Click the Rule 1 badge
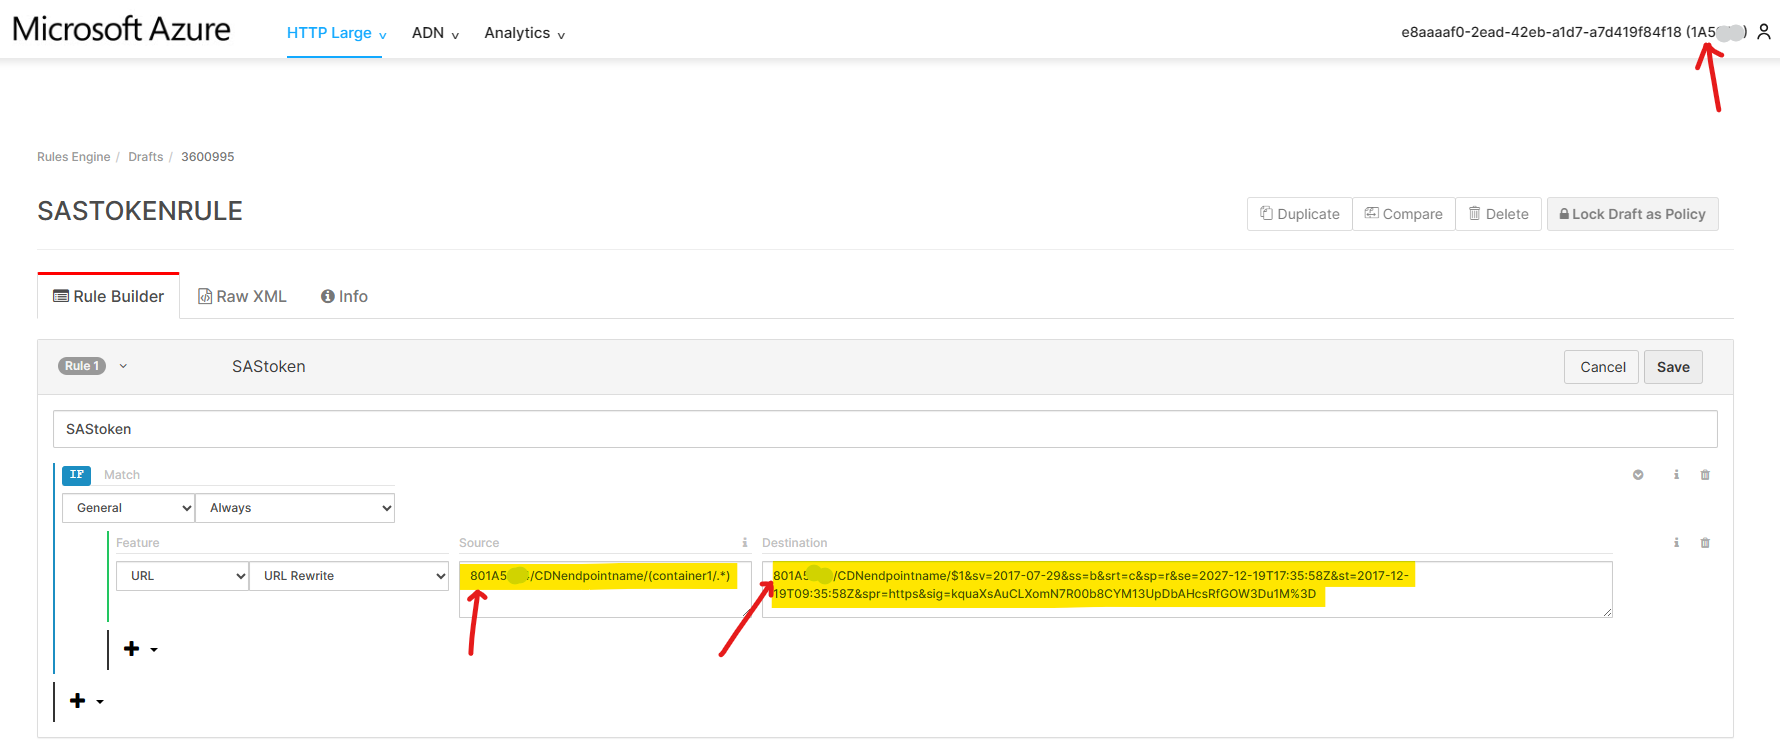This screenshot has width=1780, height=749. point(82,366)
